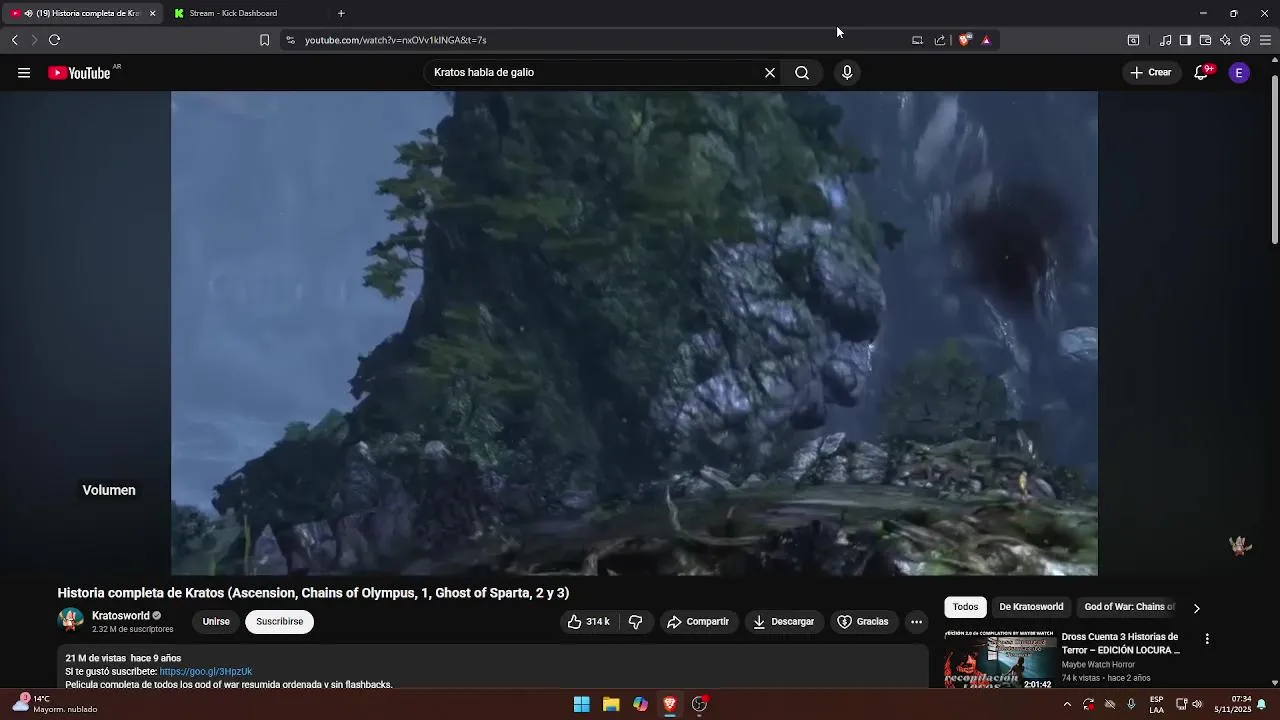The height and width of the screenshot is (720, 1280).
Task: Open Kratosworld channel avatar
Action: (71, 621)
